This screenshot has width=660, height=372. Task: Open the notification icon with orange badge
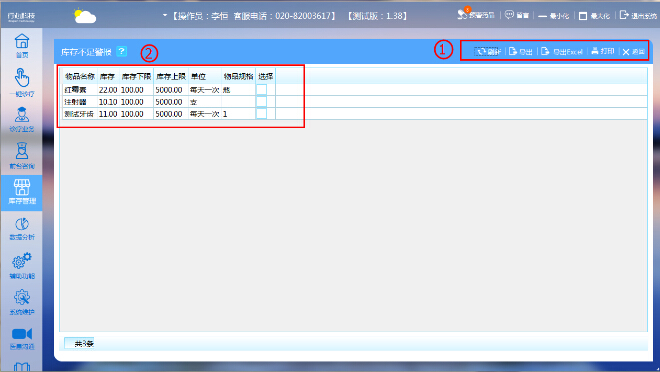click(476, 15)
